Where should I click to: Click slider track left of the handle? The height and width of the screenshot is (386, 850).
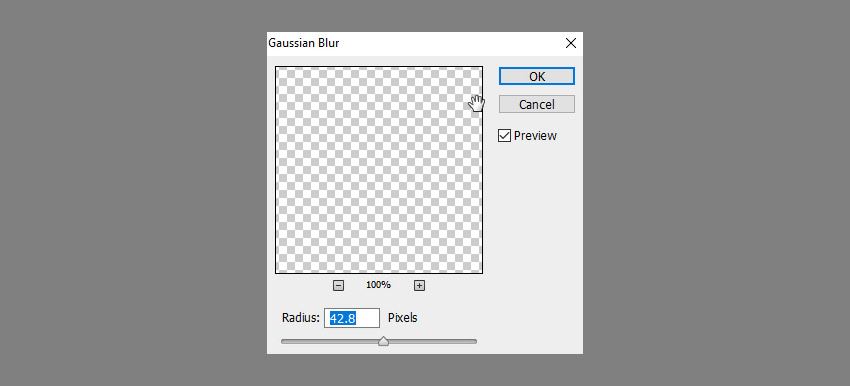tap(330, 342)
